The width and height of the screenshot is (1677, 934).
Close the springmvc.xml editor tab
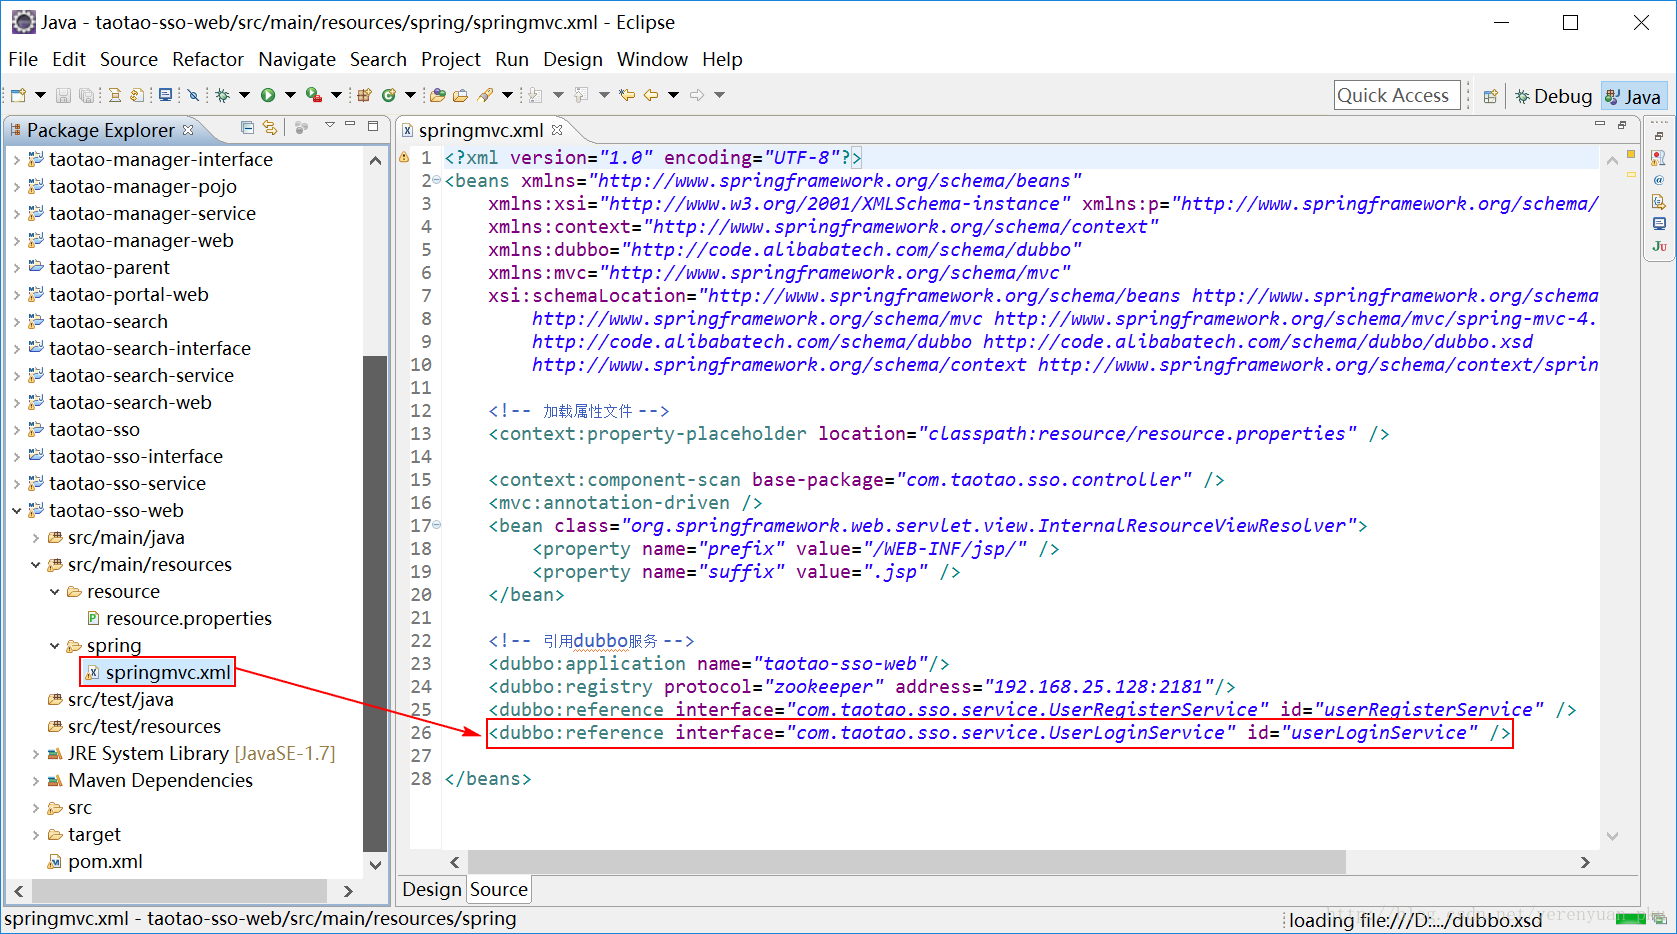[557, 130]
